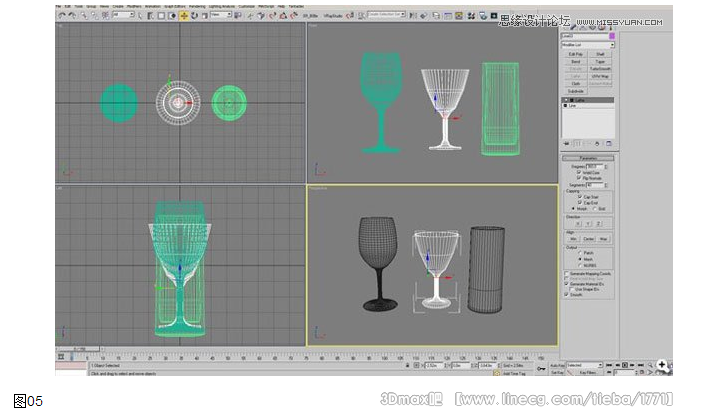The width and height of the screenshot is (702, 416).
Task: Click the Mirror tool icon
Action: point(413,16)
